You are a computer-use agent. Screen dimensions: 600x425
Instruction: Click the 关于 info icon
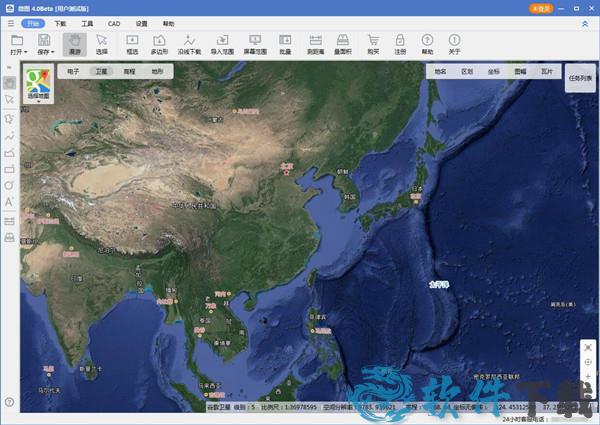(454, 44)
